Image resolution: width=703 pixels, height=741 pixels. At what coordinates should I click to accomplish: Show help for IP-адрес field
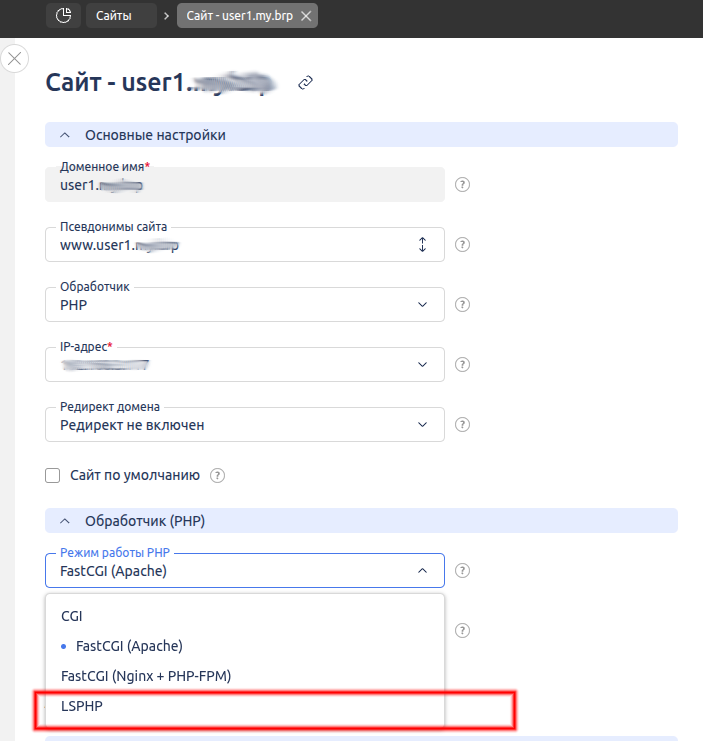click(462, 365)
